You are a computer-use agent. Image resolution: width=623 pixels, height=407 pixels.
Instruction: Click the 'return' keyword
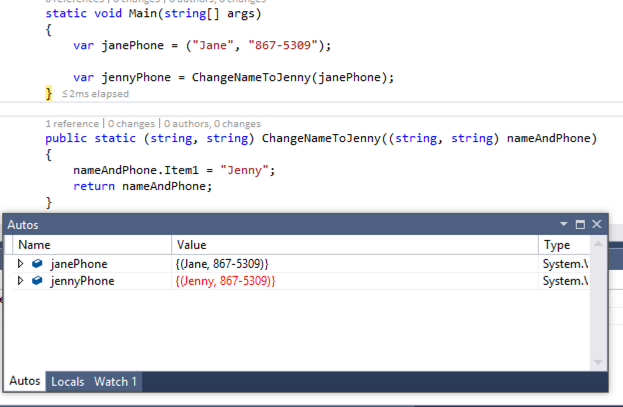point(94,186)
